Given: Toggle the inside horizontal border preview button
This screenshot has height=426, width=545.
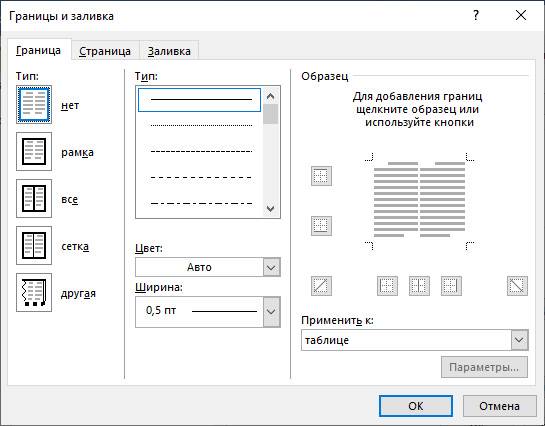Looking at the screenshot, I should tap(321, 226).
